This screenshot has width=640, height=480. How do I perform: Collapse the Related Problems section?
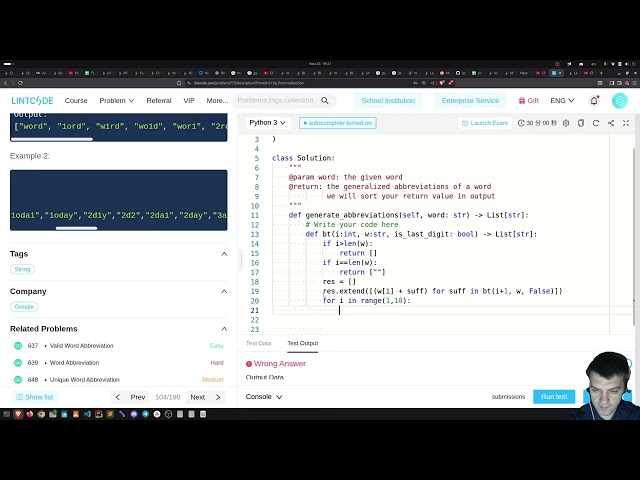tap(224, 329)
